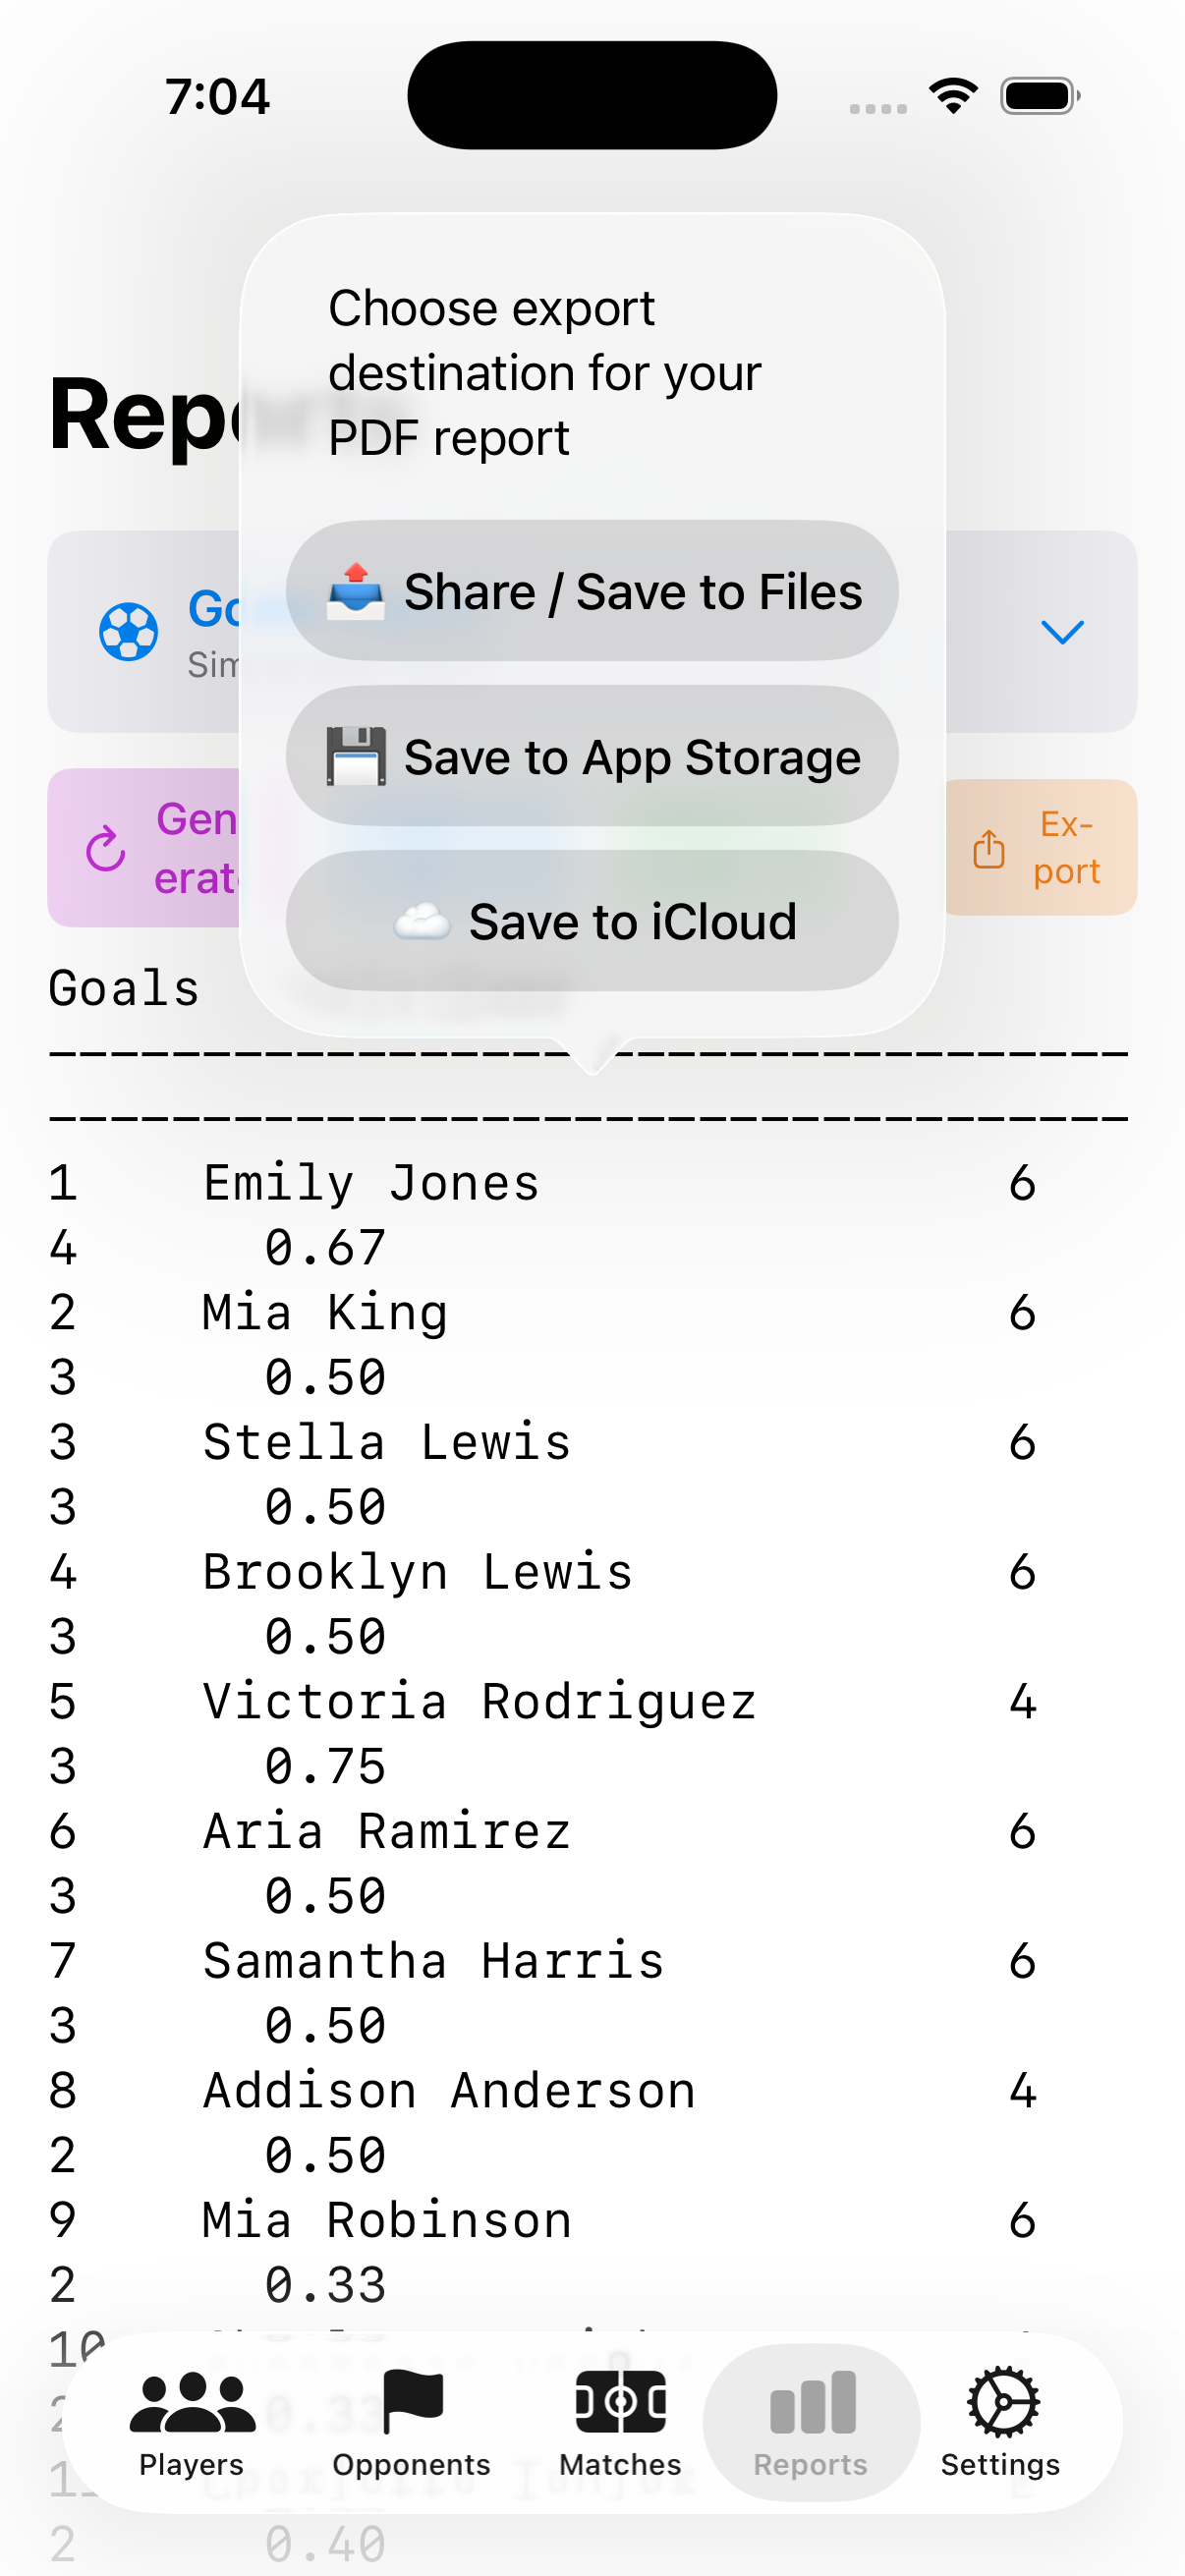Click the share tray icon
This screenshot has width=1185, height=2576.
click(356, 591)
